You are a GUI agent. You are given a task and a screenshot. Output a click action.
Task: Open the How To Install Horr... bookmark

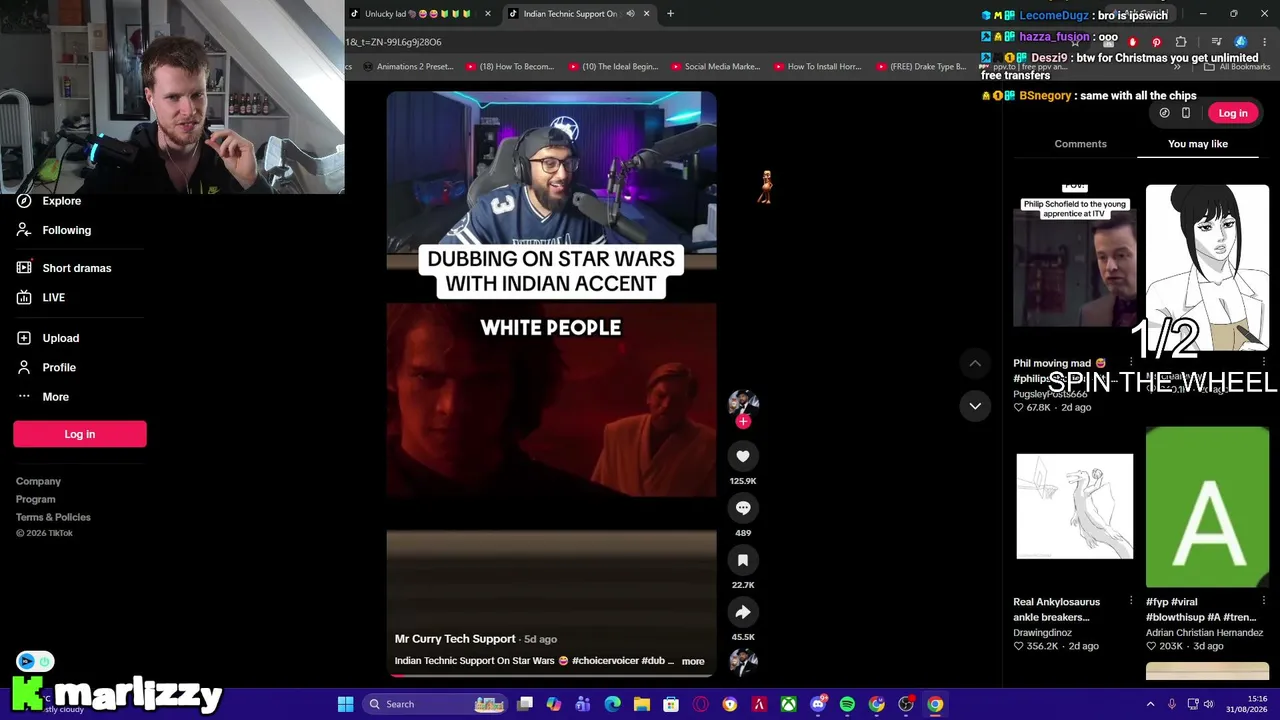click(x=817, y=67)
